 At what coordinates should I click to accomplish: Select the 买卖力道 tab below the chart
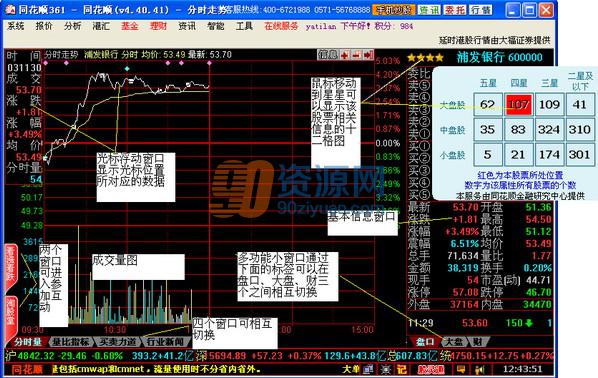(117, 342)
